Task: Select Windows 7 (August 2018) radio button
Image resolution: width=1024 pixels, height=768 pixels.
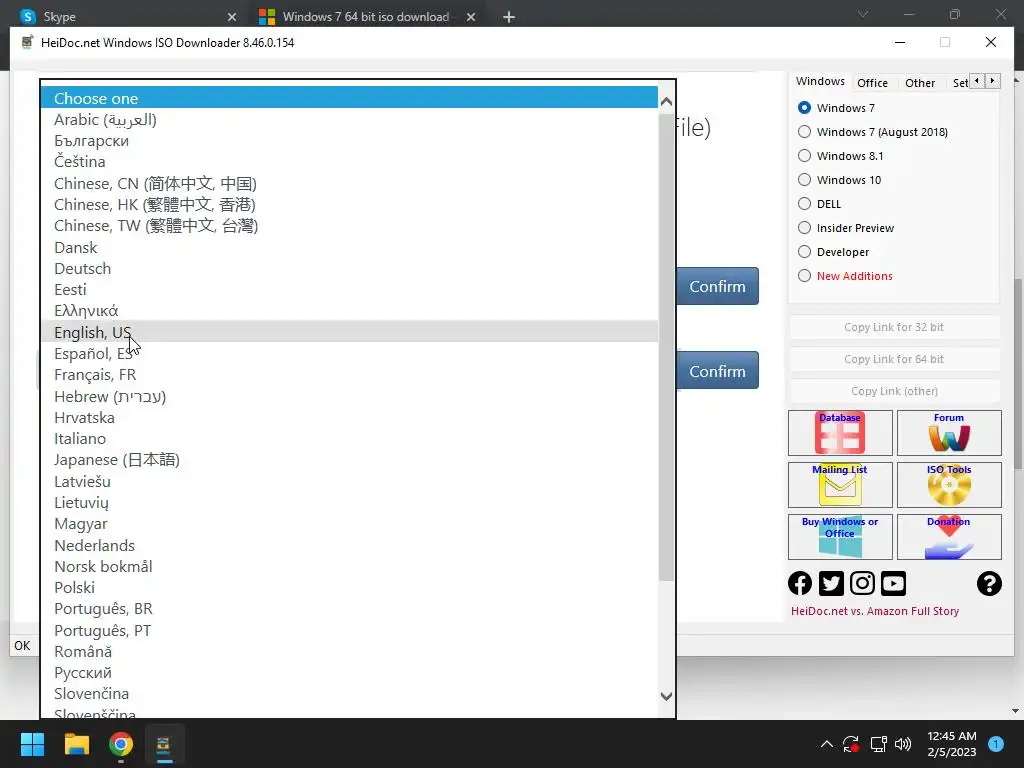Action: click(x=805, y=132)
